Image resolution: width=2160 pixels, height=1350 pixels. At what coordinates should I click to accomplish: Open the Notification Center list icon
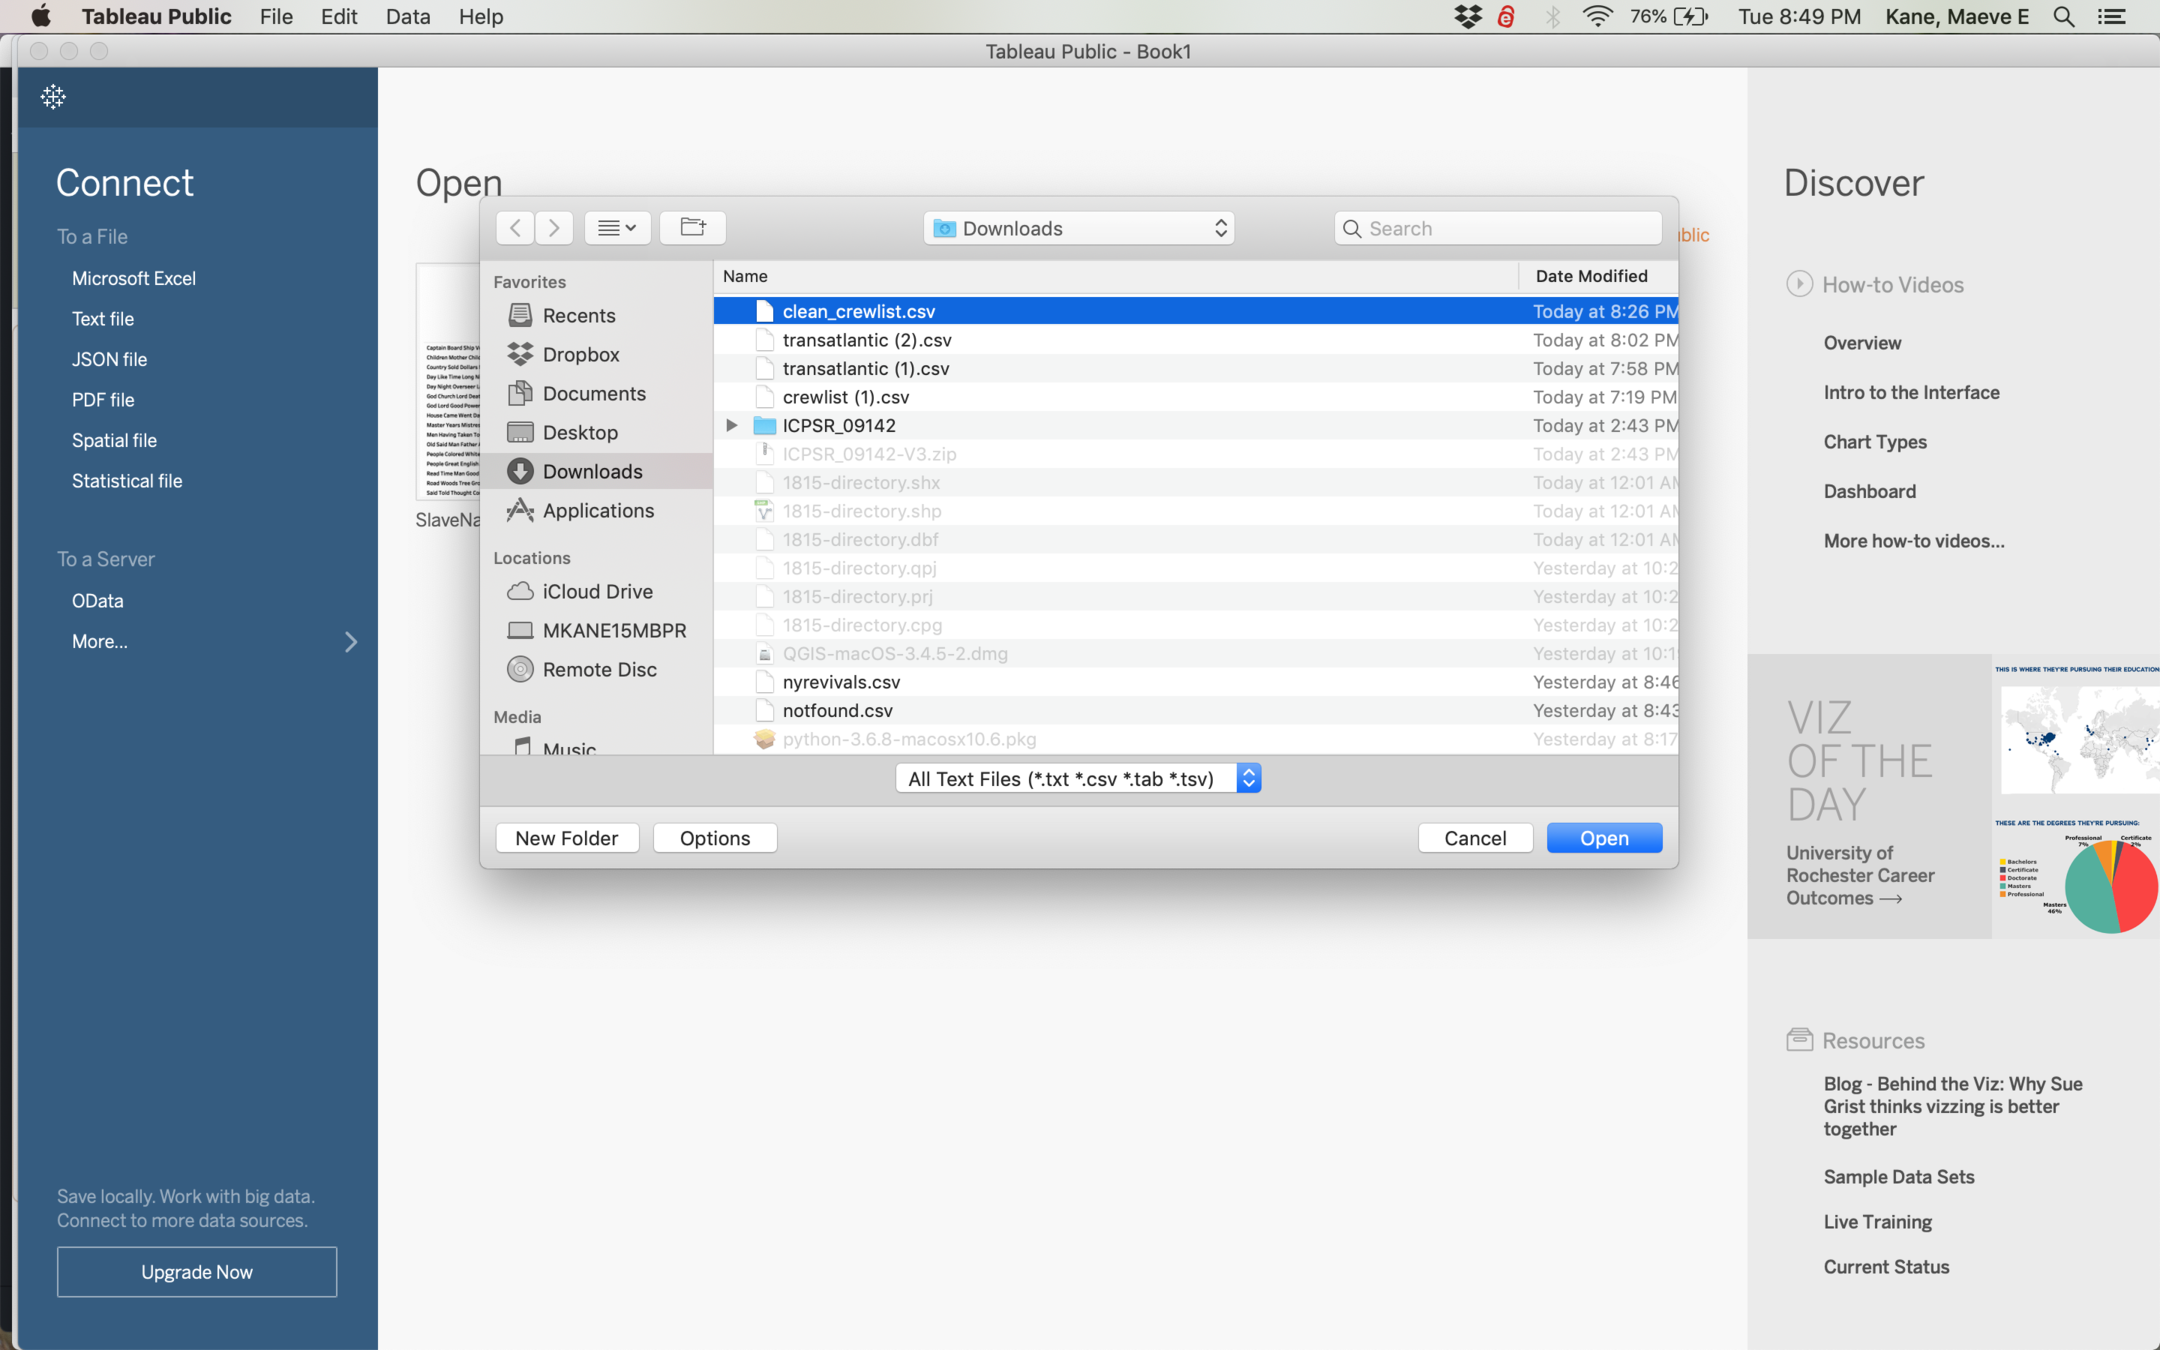pyautogui.click(x=2112, y=17)
